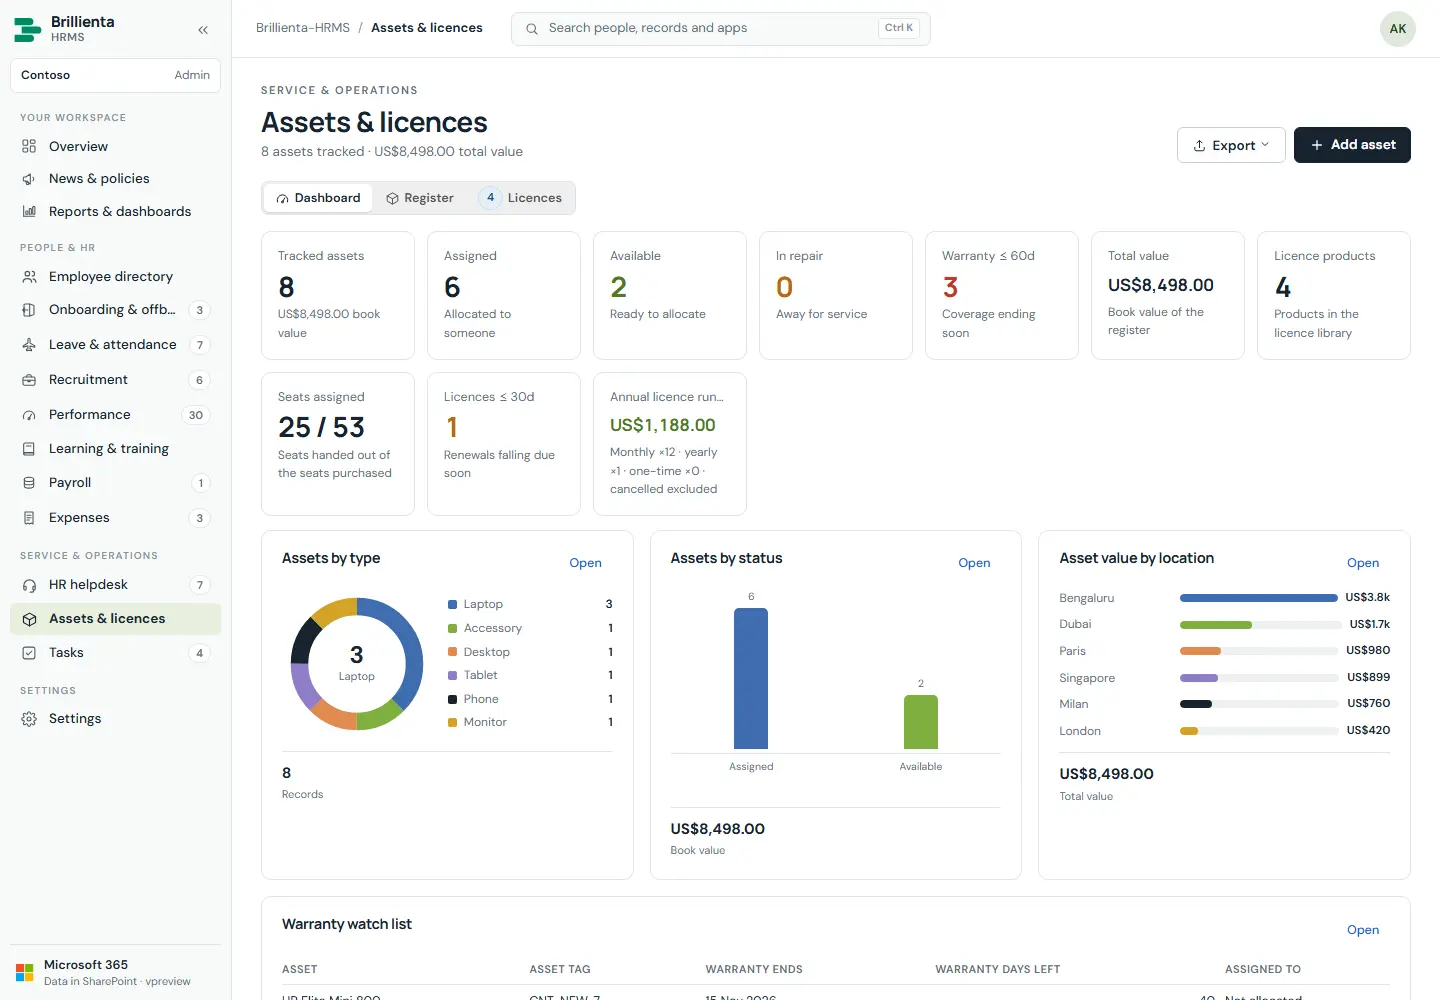Click the blue Assigned bar in the chart
The image size is (1440, 1000).
(751, 679)
